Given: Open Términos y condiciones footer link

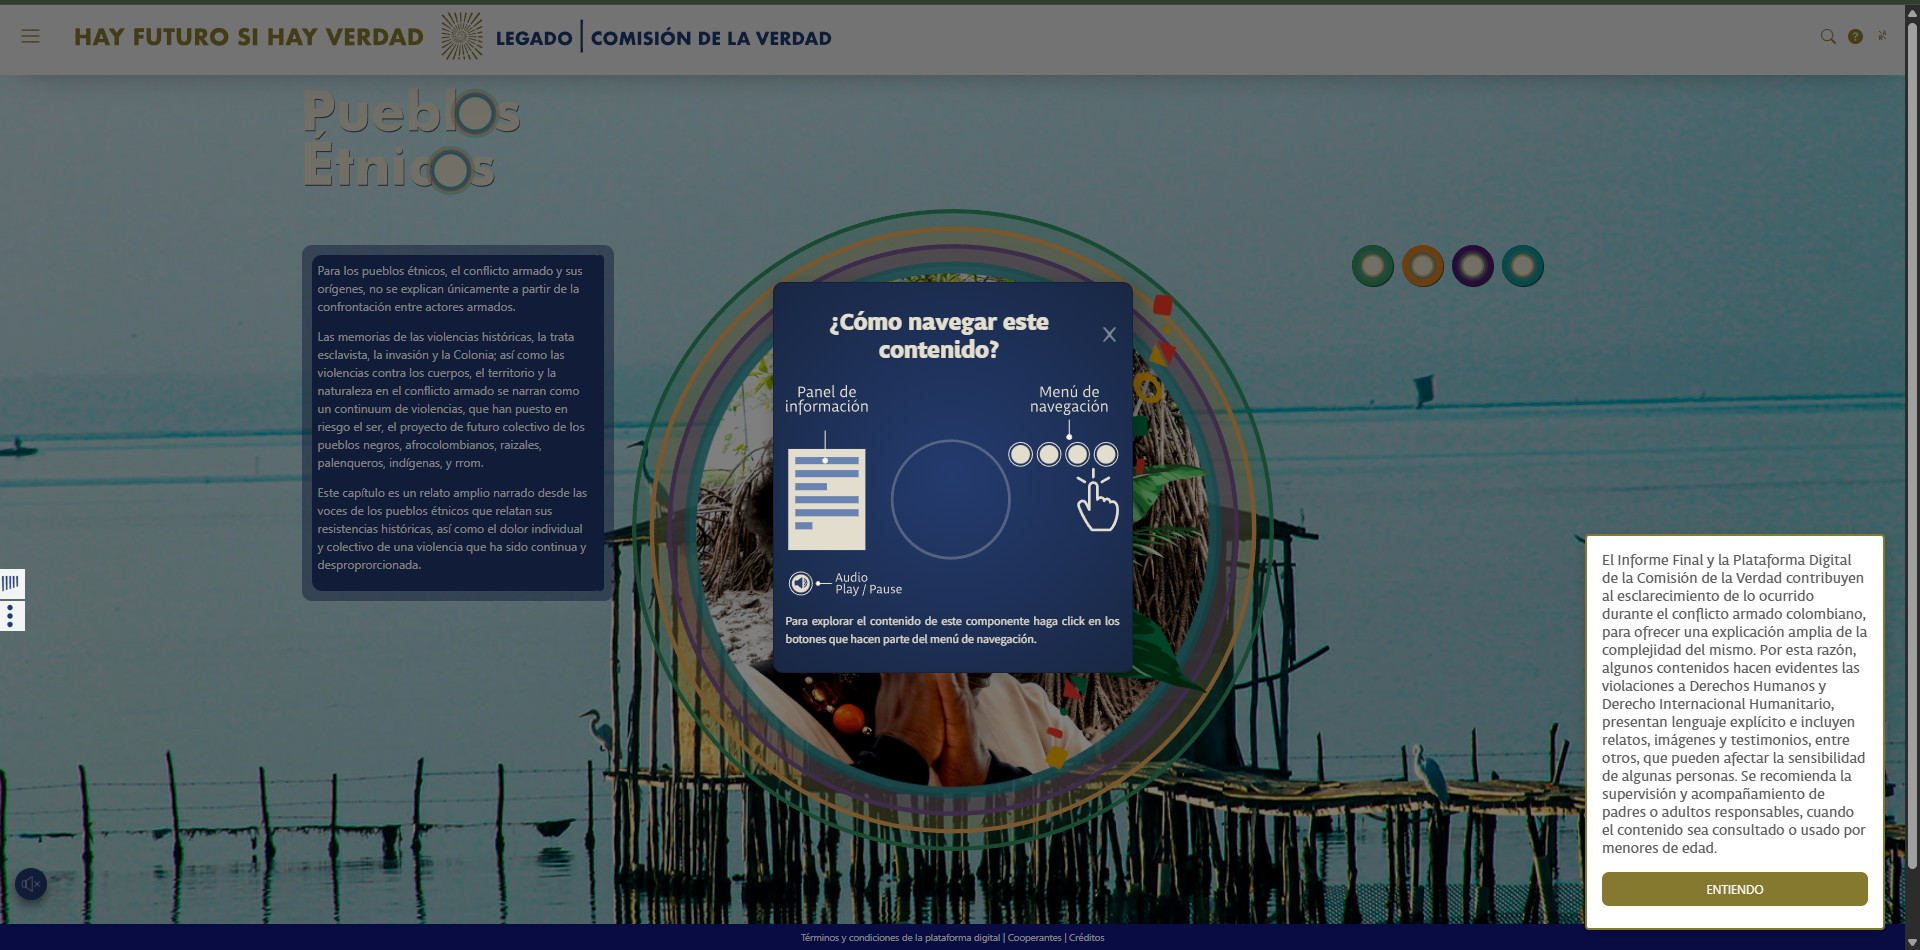Looking at the screenshot, I should pyautogui.click(x=900, y=938).
